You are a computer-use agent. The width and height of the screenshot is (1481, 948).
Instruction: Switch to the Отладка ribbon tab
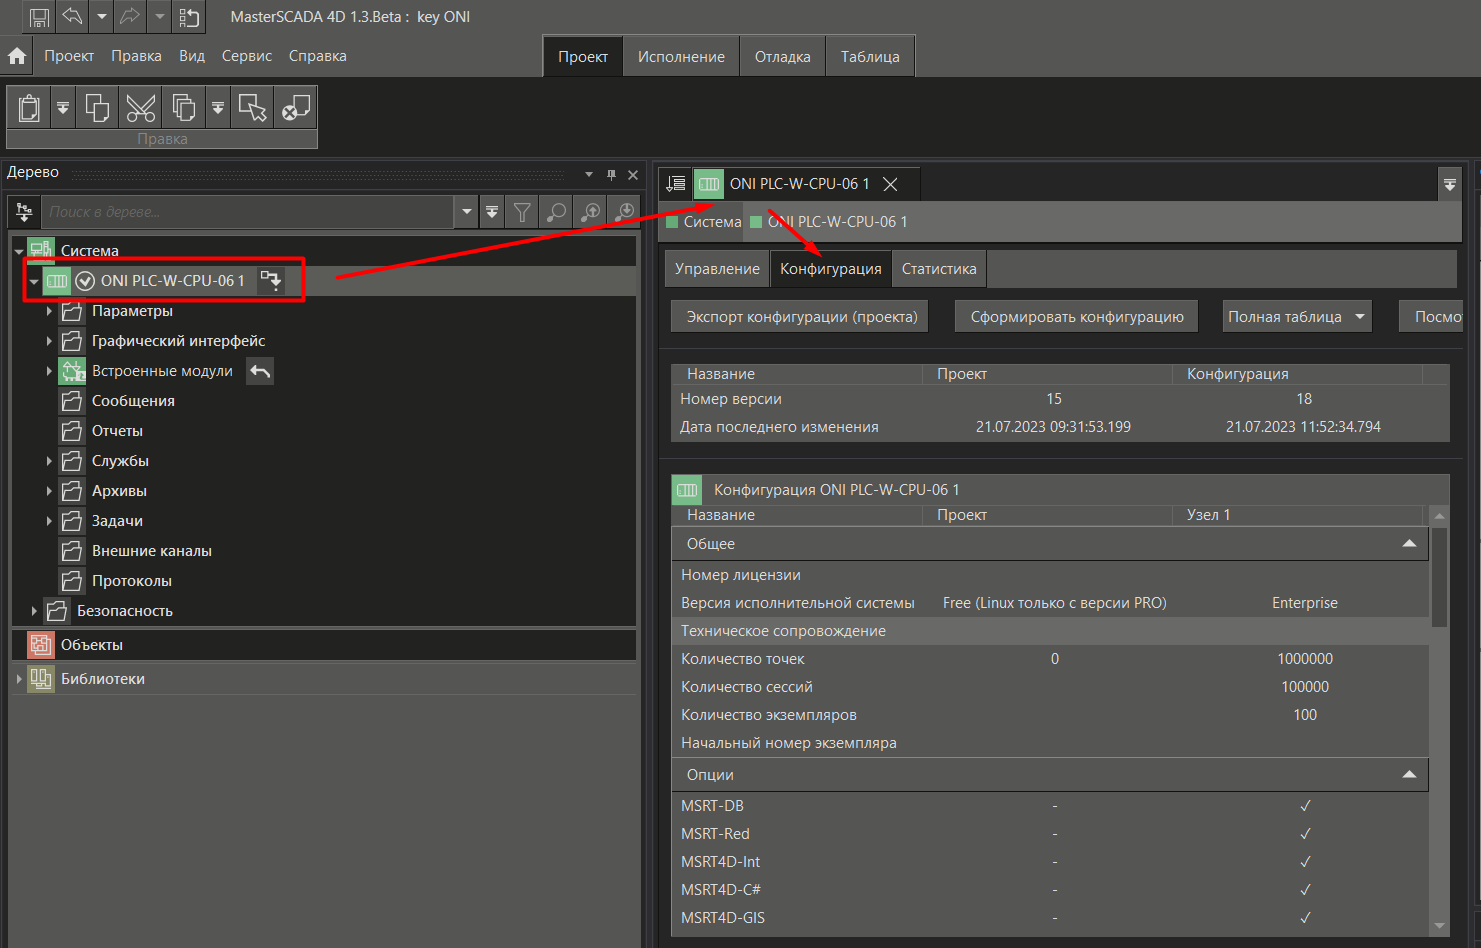pyautogui.click(x=783, y=57)
